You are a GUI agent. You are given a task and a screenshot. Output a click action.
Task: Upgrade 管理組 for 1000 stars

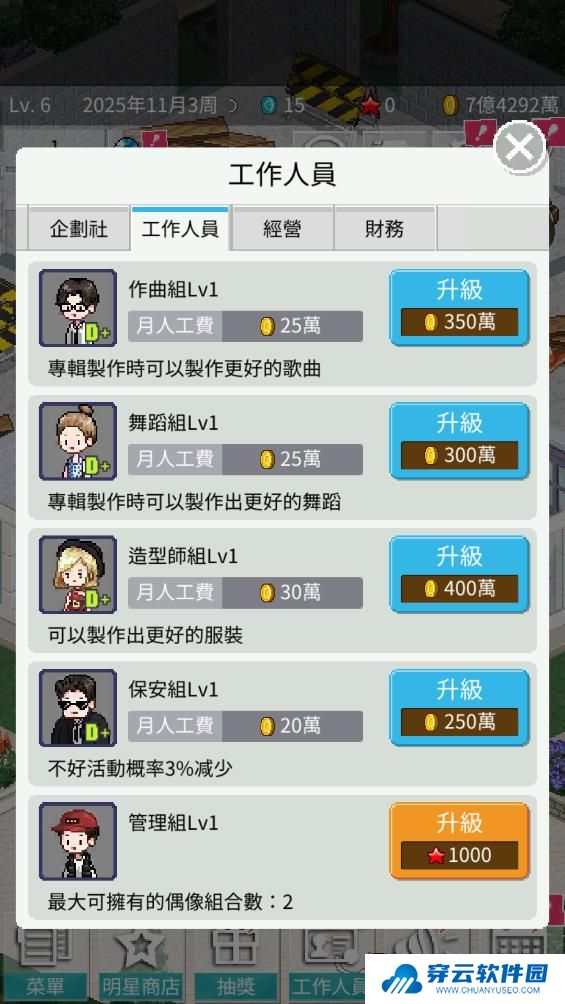[x=459, y=841]
